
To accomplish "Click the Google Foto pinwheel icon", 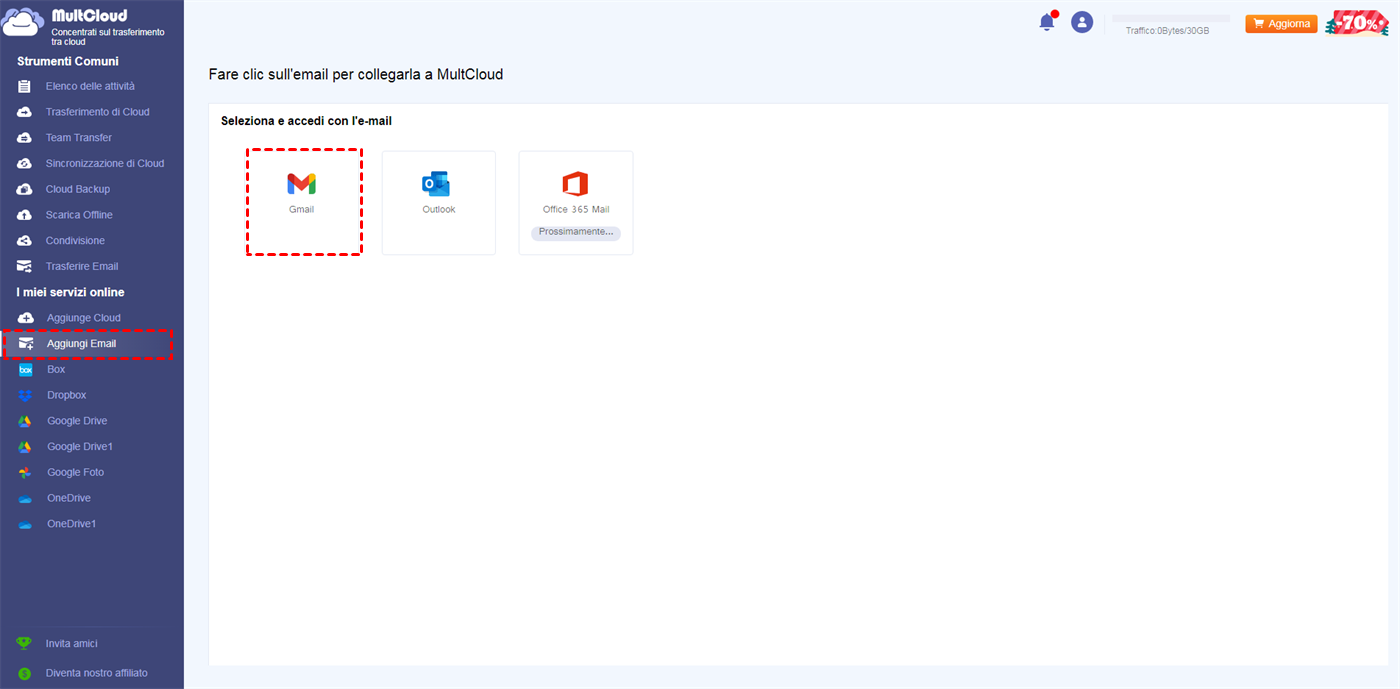I will (26, 472).
